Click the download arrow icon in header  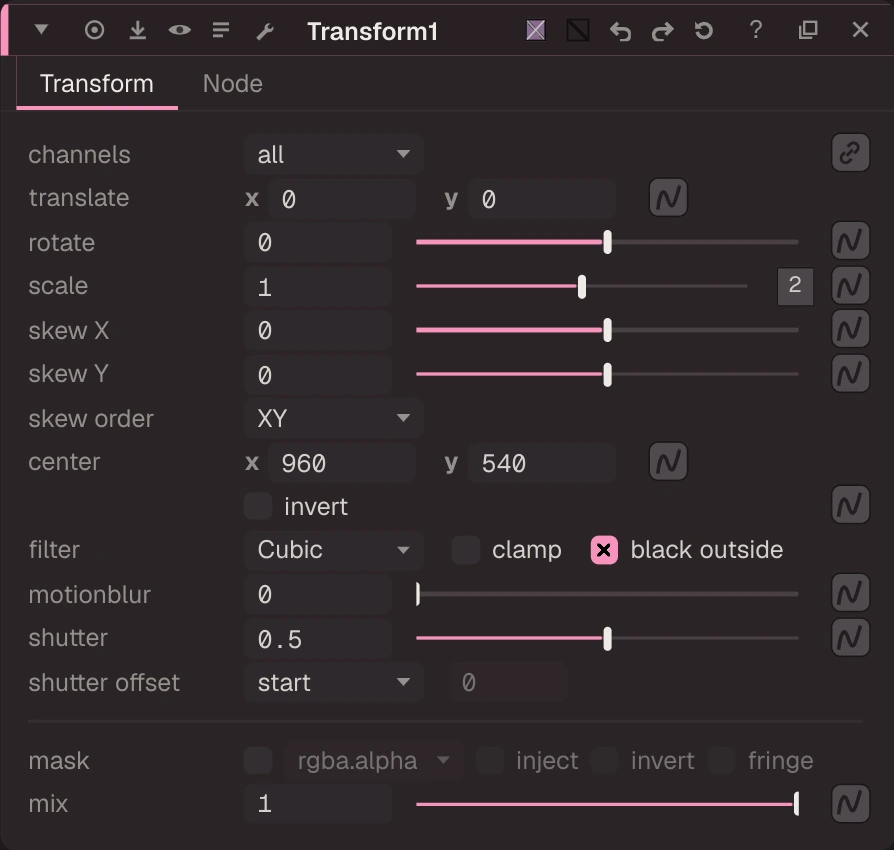pos(137,30)
